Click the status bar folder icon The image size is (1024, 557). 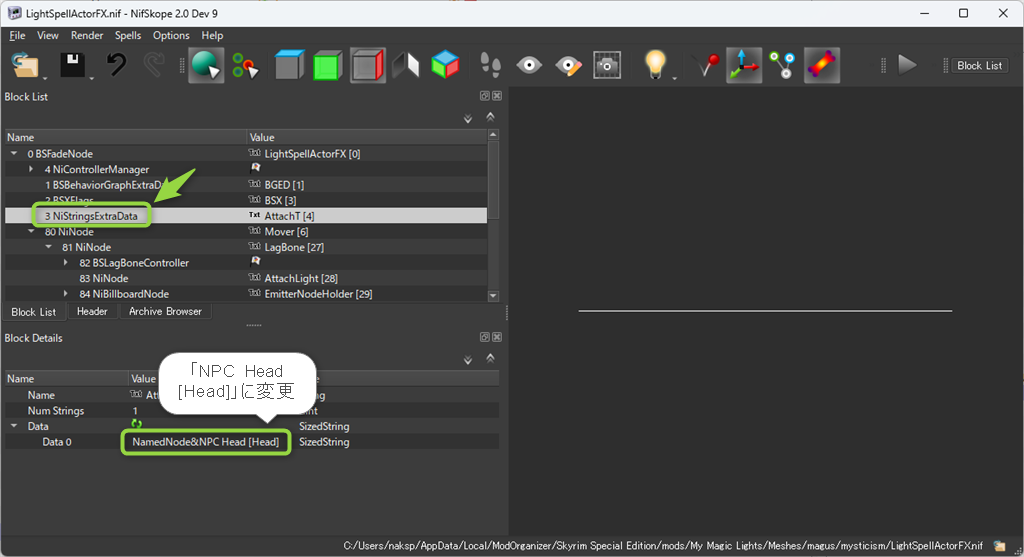point(999,545)
